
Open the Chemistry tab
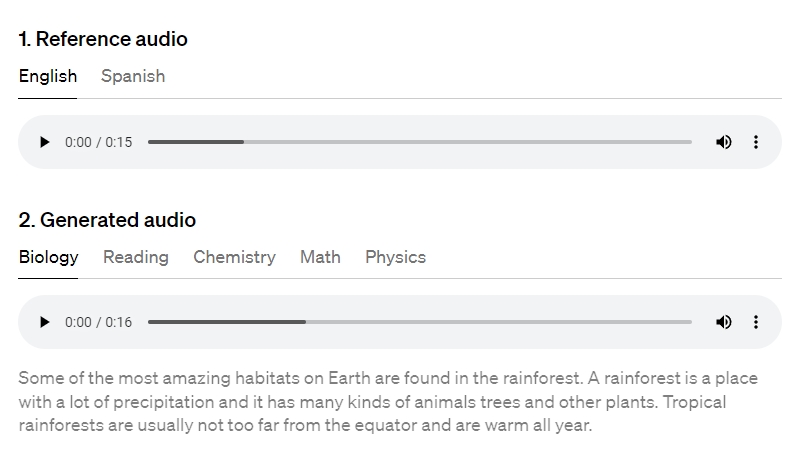tap(234, 257)
